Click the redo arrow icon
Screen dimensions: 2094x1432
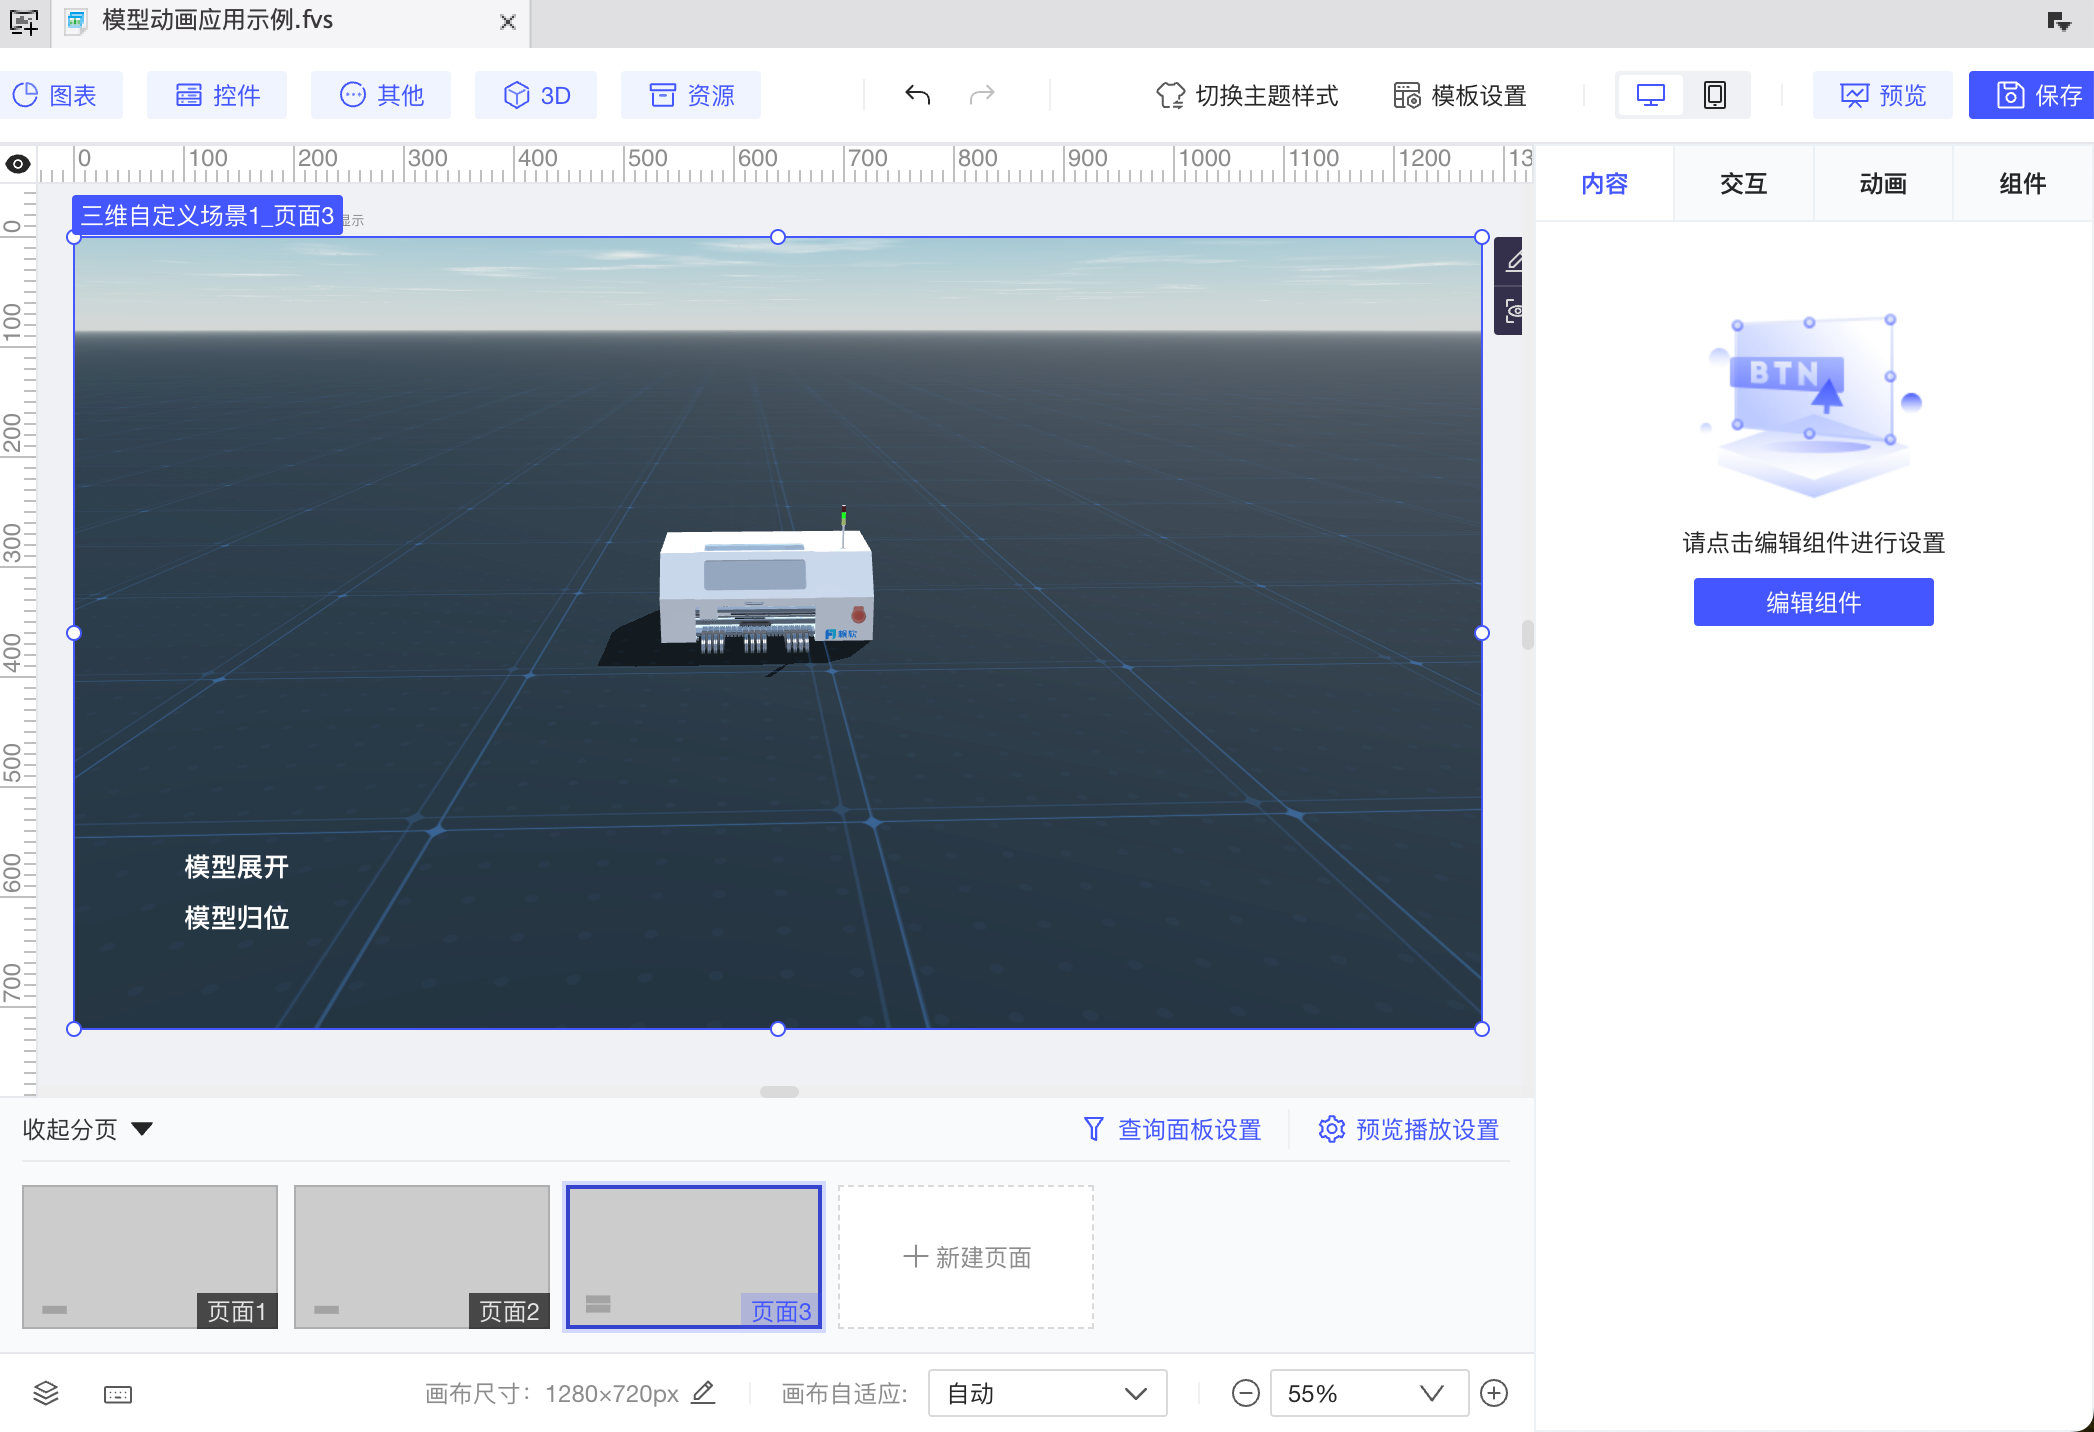(982, 95)
